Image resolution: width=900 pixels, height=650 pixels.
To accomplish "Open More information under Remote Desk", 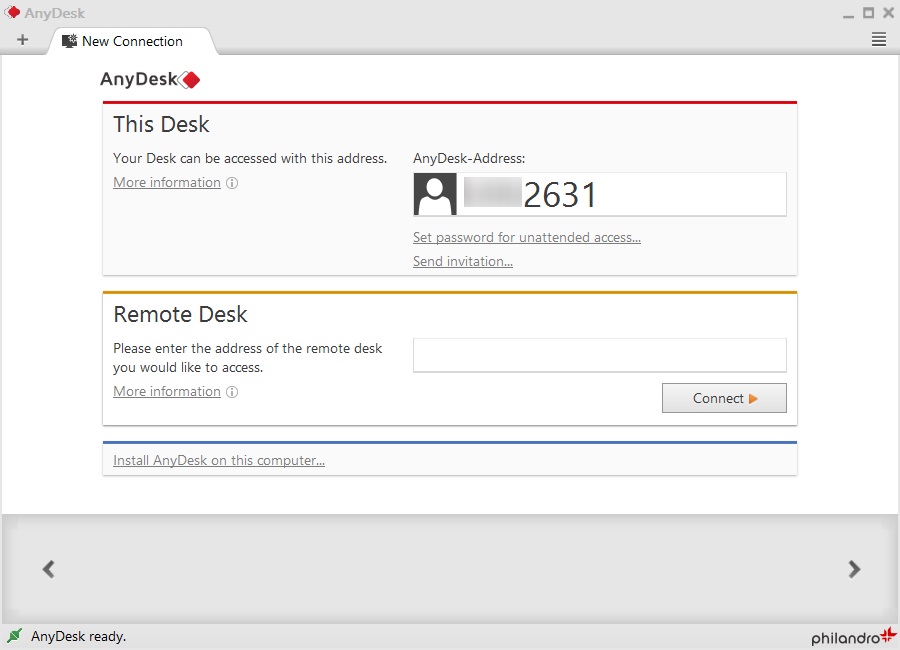I will 167,392.
